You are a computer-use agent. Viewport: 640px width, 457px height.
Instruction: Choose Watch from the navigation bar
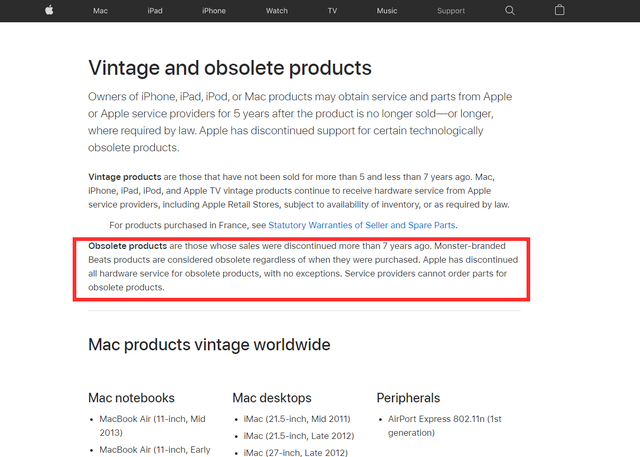[x=276, y=11]
